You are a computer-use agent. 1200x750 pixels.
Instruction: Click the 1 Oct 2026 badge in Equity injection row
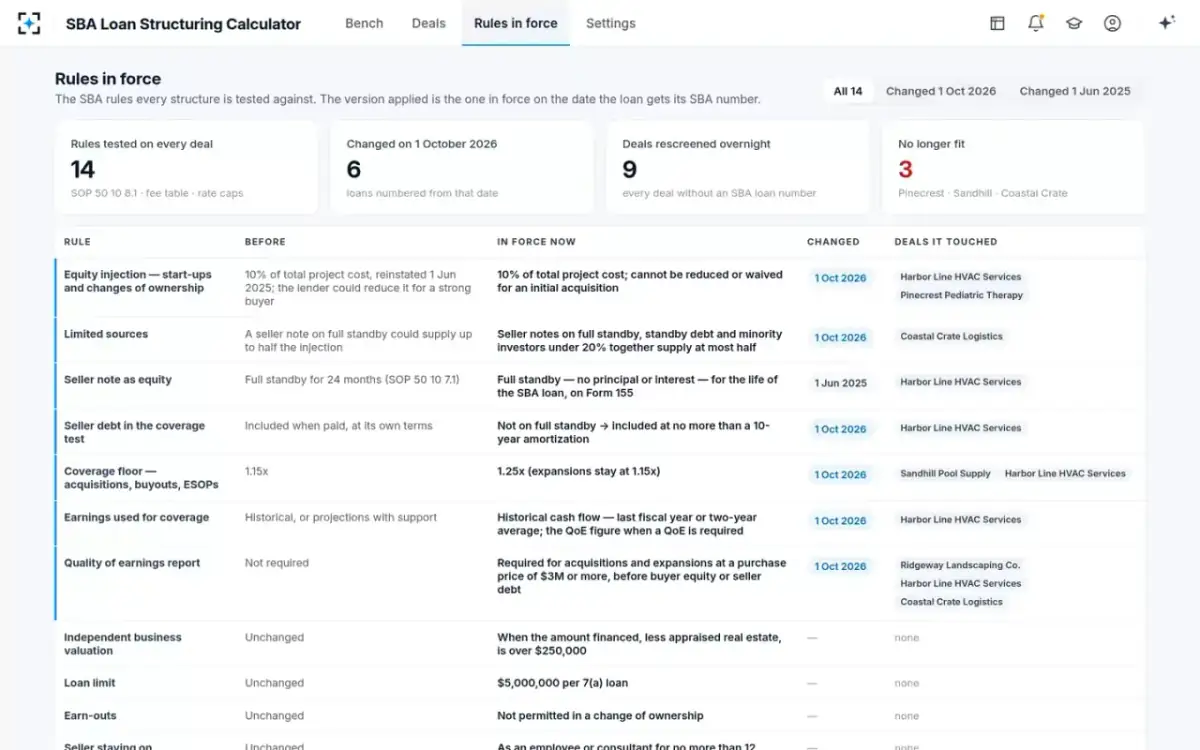(x=840, y=278)
